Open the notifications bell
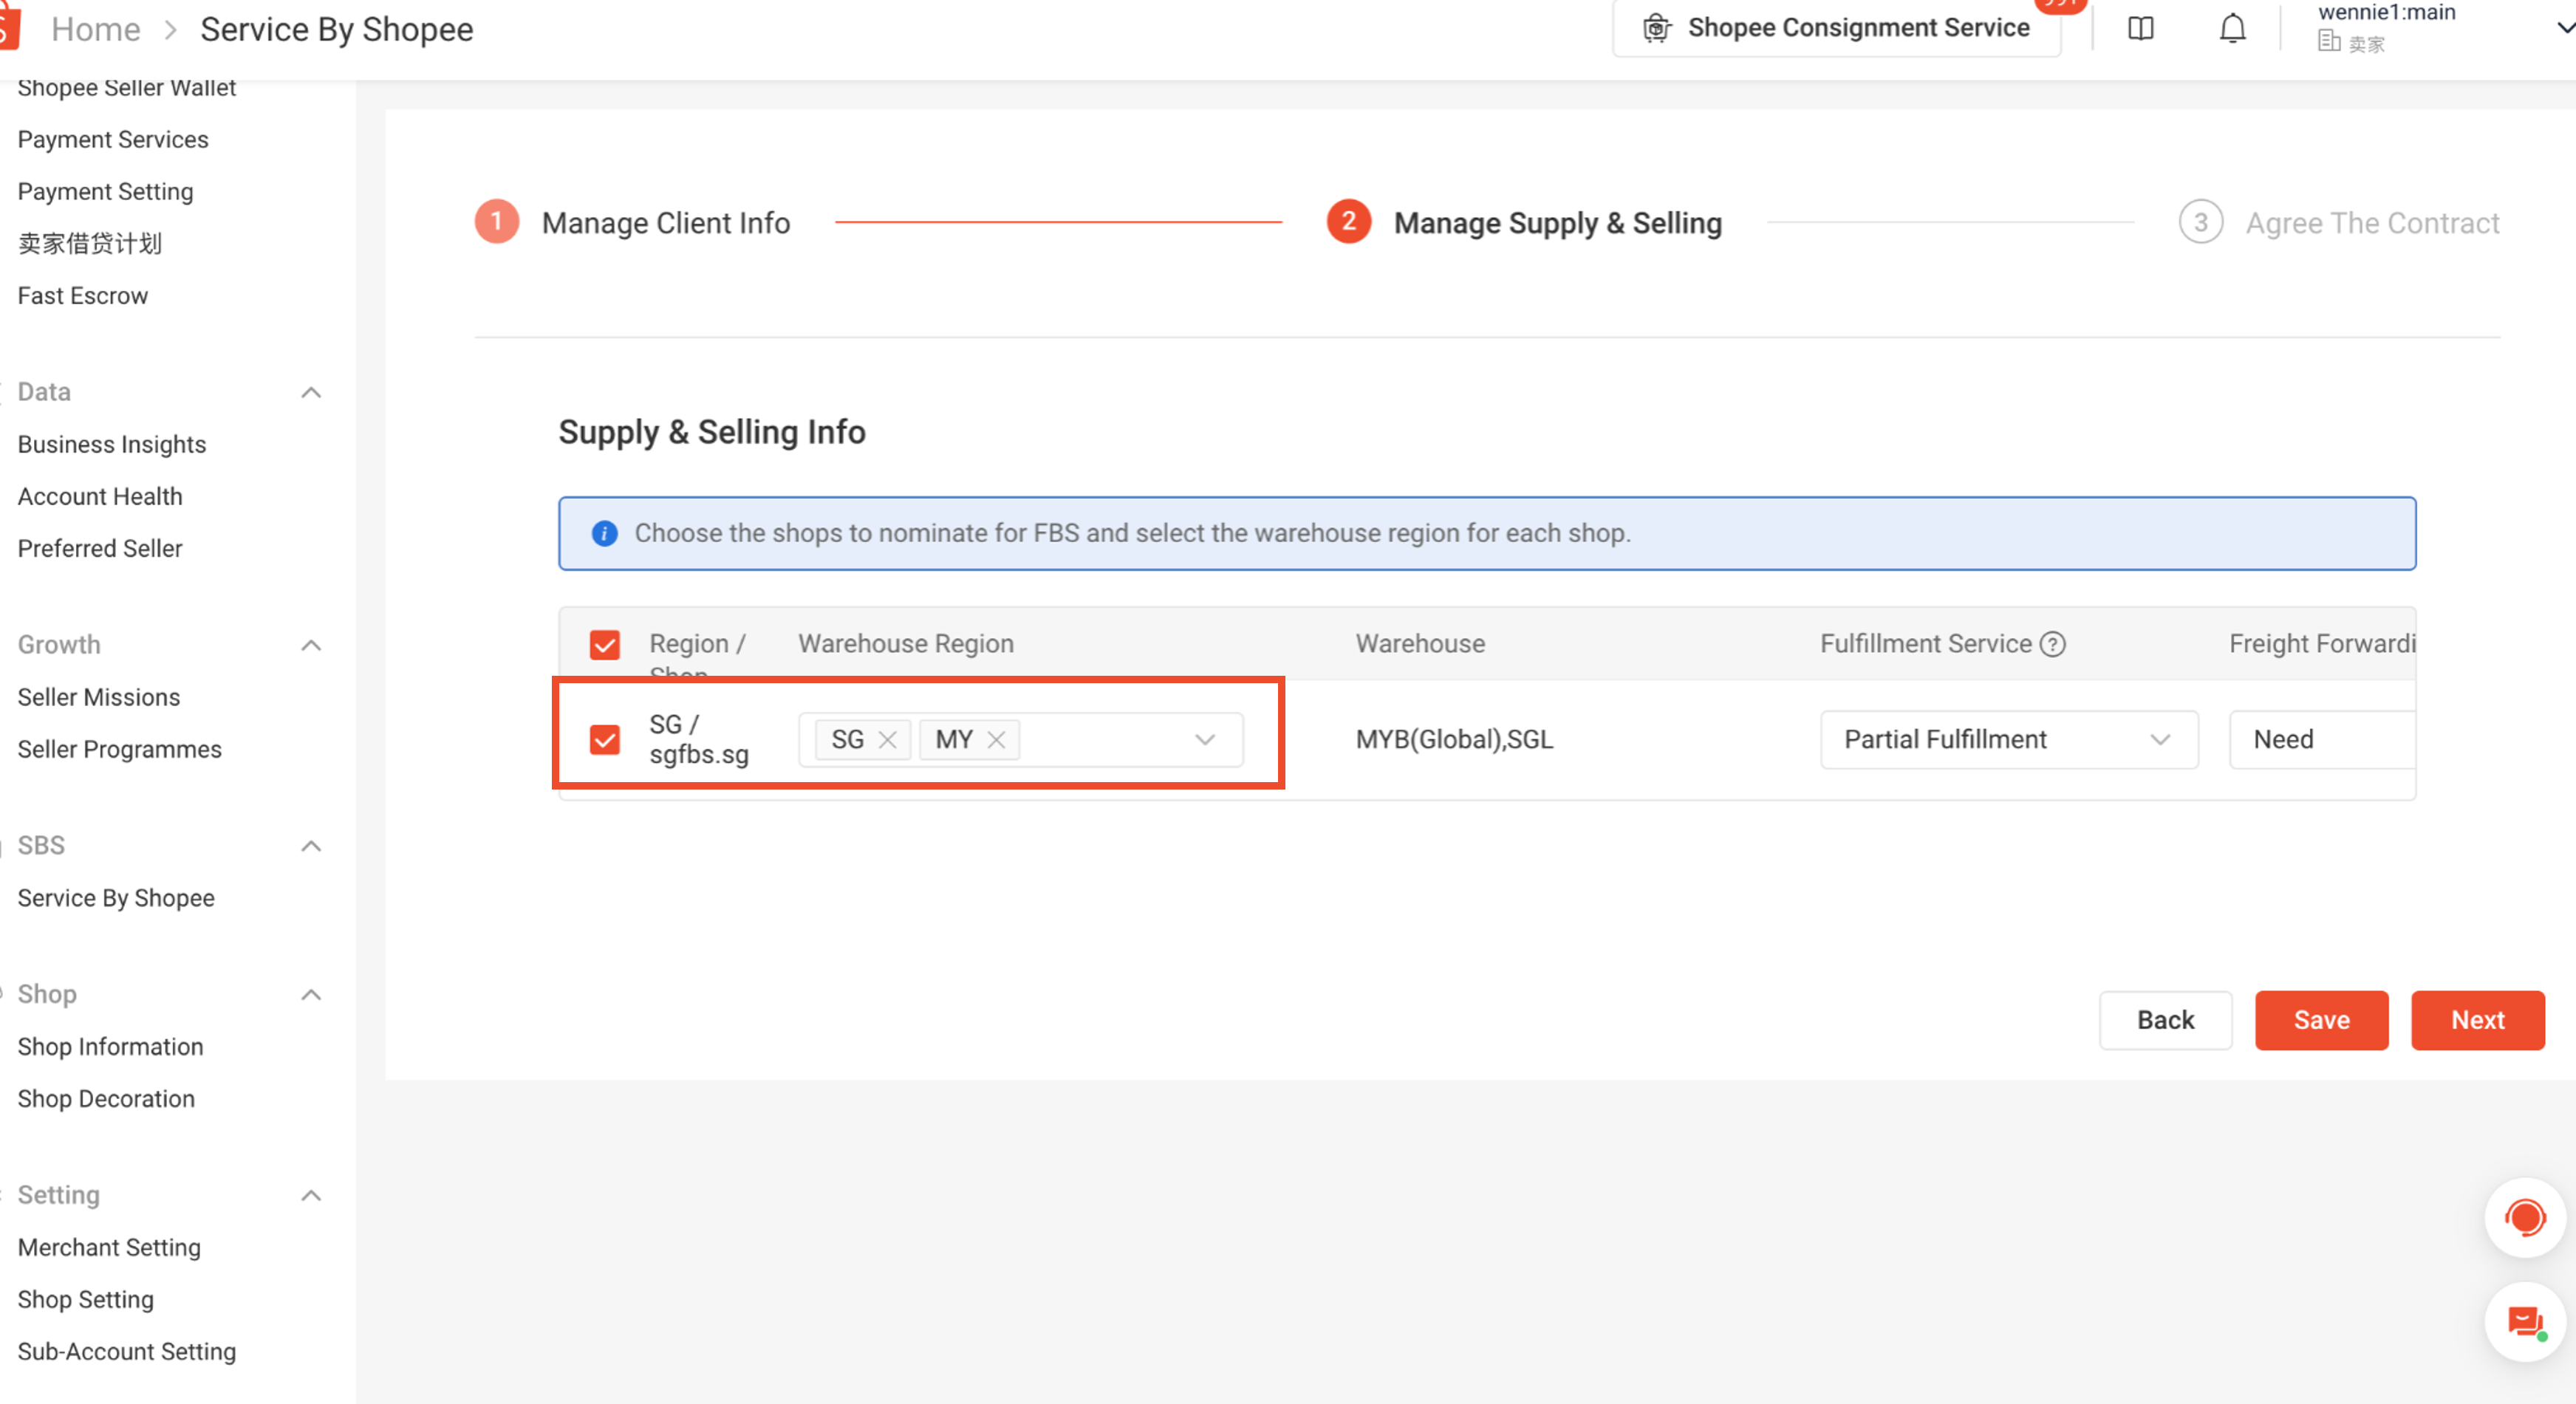The image size is (2576, 1404). [2232, 28]
